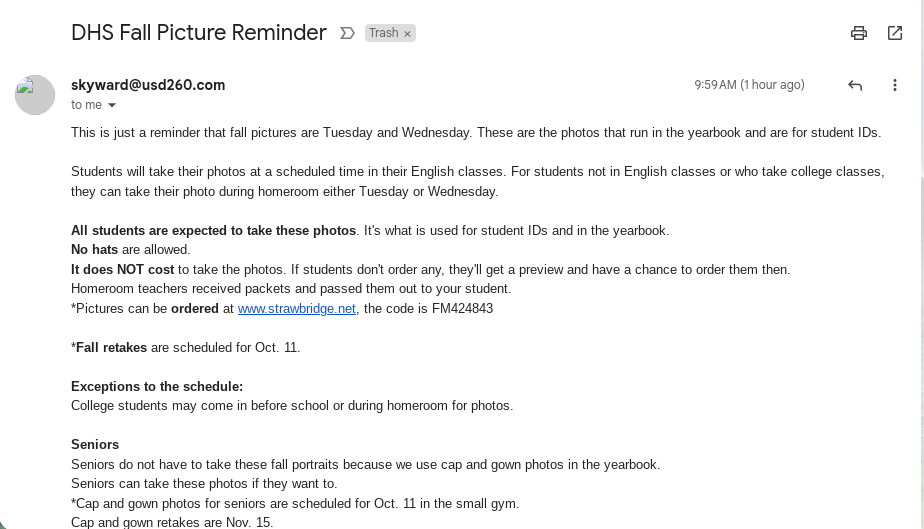View the sender's profile avatar
Image resolution: width=924 pixels, height=529 pixels.
(35, 95)
